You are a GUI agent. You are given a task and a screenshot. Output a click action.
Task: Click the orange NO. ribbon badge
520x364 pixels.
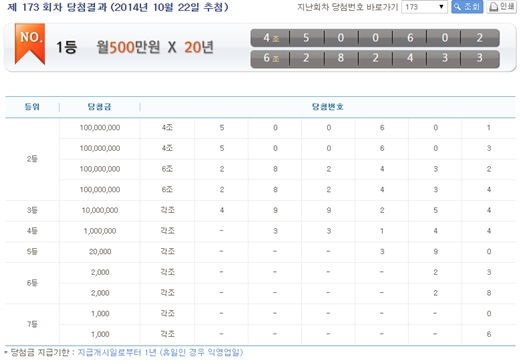point(30,44)
